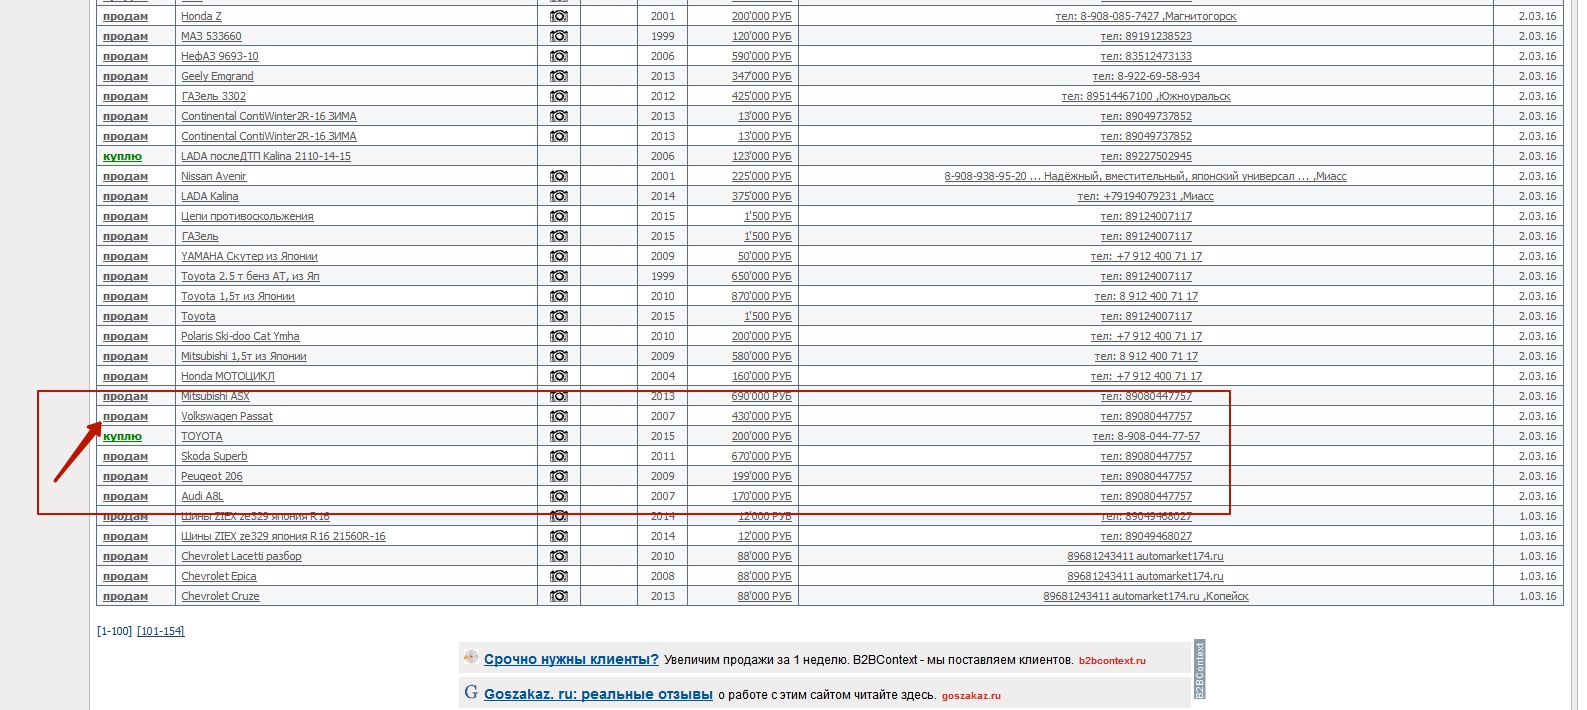Screen dimensions: 1587x710
Task: Show photos of the Chevrolet Cruze listing
Action: coord(559,596)
